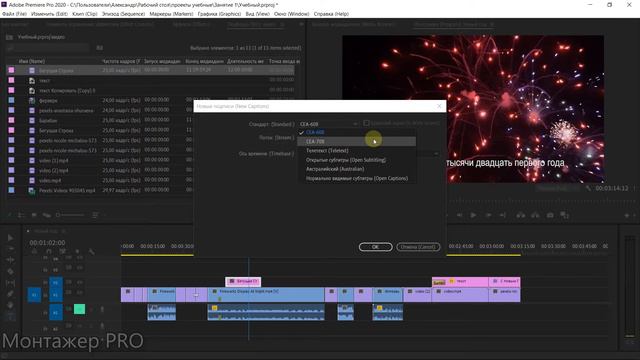The height and width of the screenshot is (360, 640).
Task: Choose CEA-608 checked option
Action: coord(357,132)
